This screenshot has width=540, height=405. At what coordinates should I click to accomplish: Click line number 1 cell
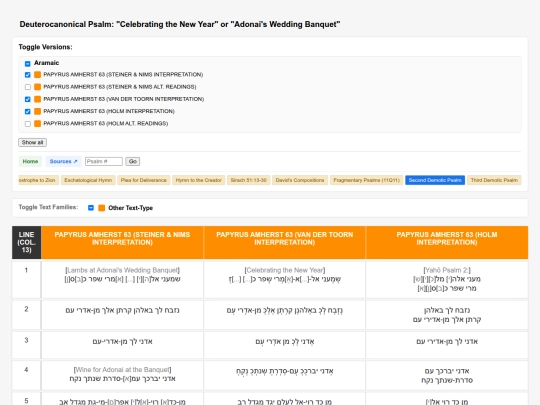[x=27, y=280]
